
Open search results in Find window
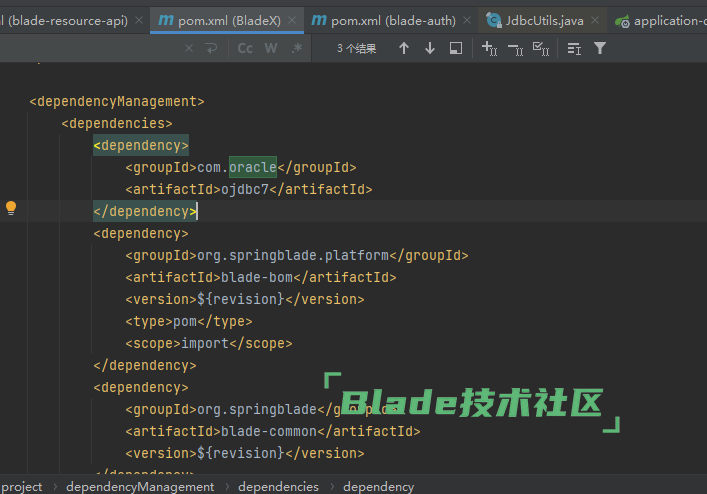456,48
